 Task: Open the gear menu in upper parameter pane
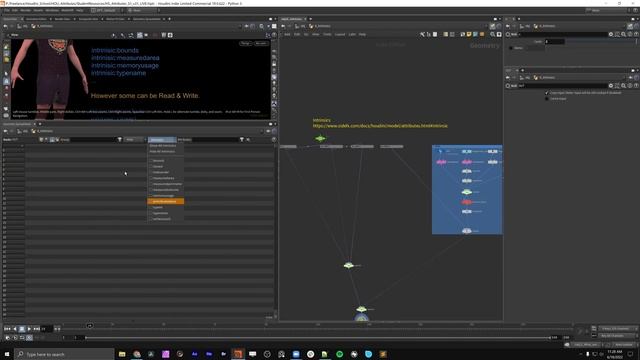pyautogui.click(x=611, y=34)
